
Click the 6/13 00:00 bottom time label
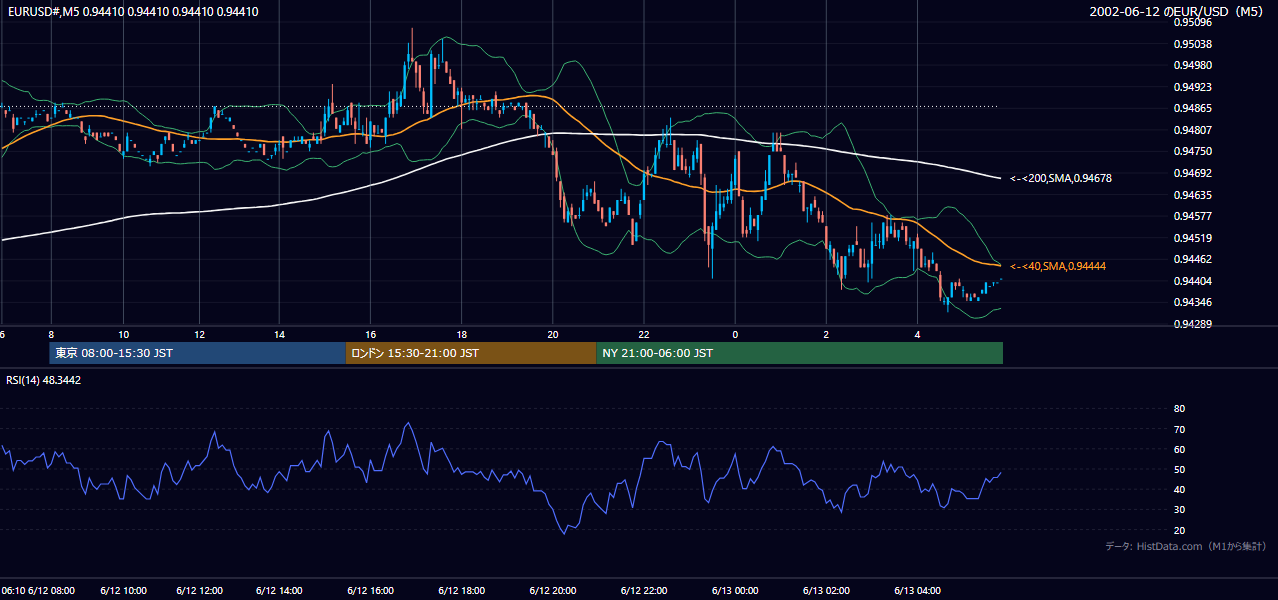(735, 591)
